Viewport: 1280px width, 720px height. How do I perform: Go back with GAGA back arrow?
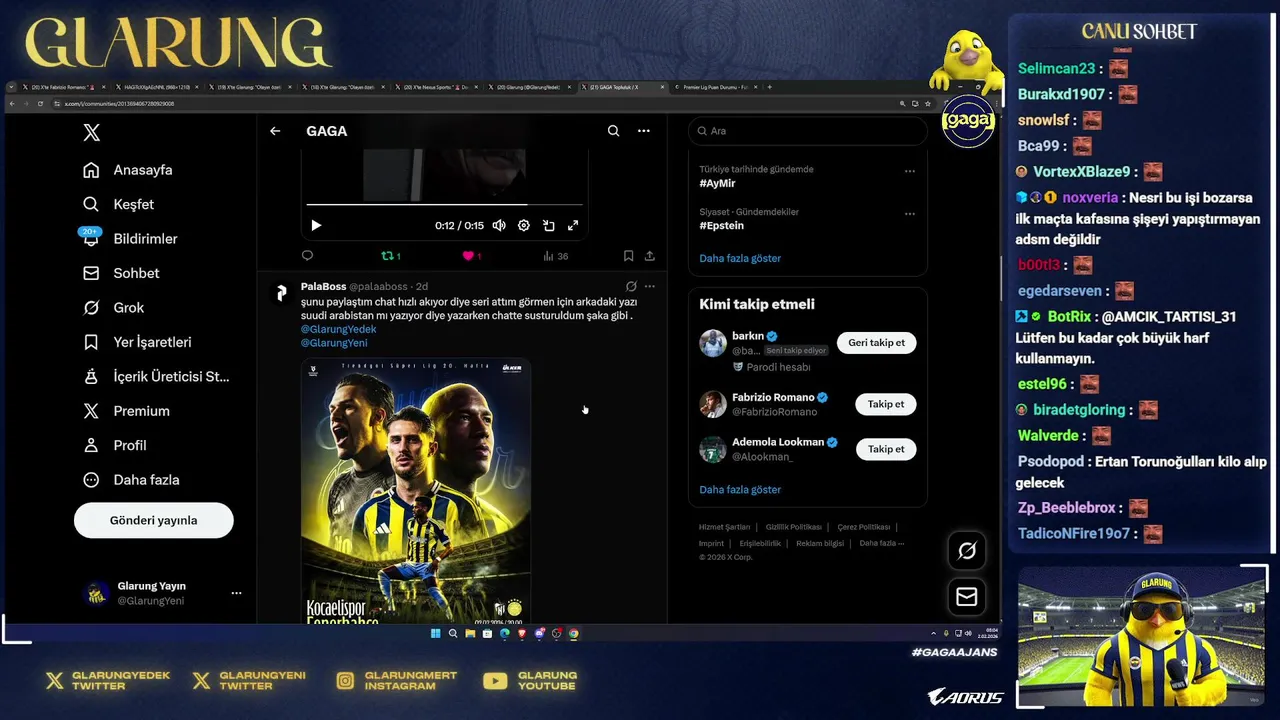275,131
